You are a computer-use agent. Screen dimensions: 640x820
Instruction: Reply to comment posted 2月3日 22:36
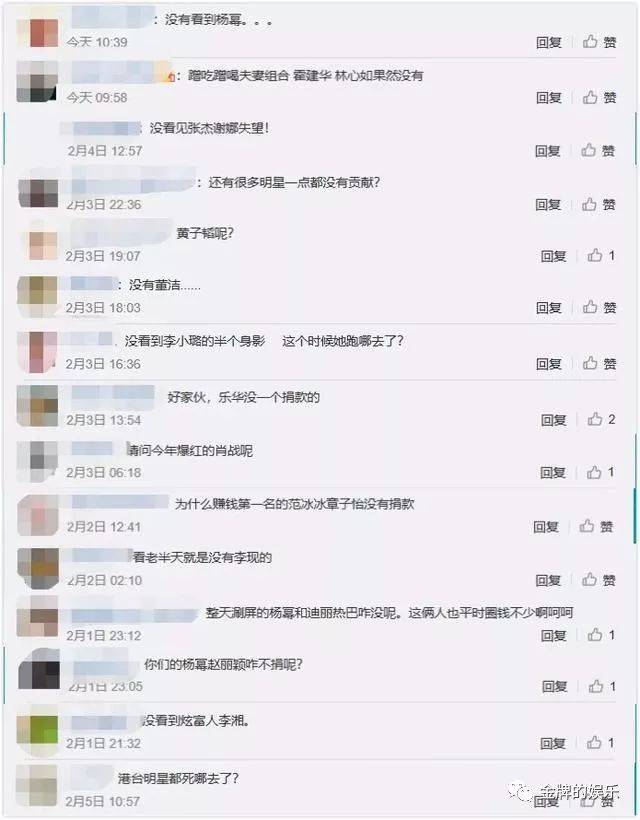coord(548,204)
